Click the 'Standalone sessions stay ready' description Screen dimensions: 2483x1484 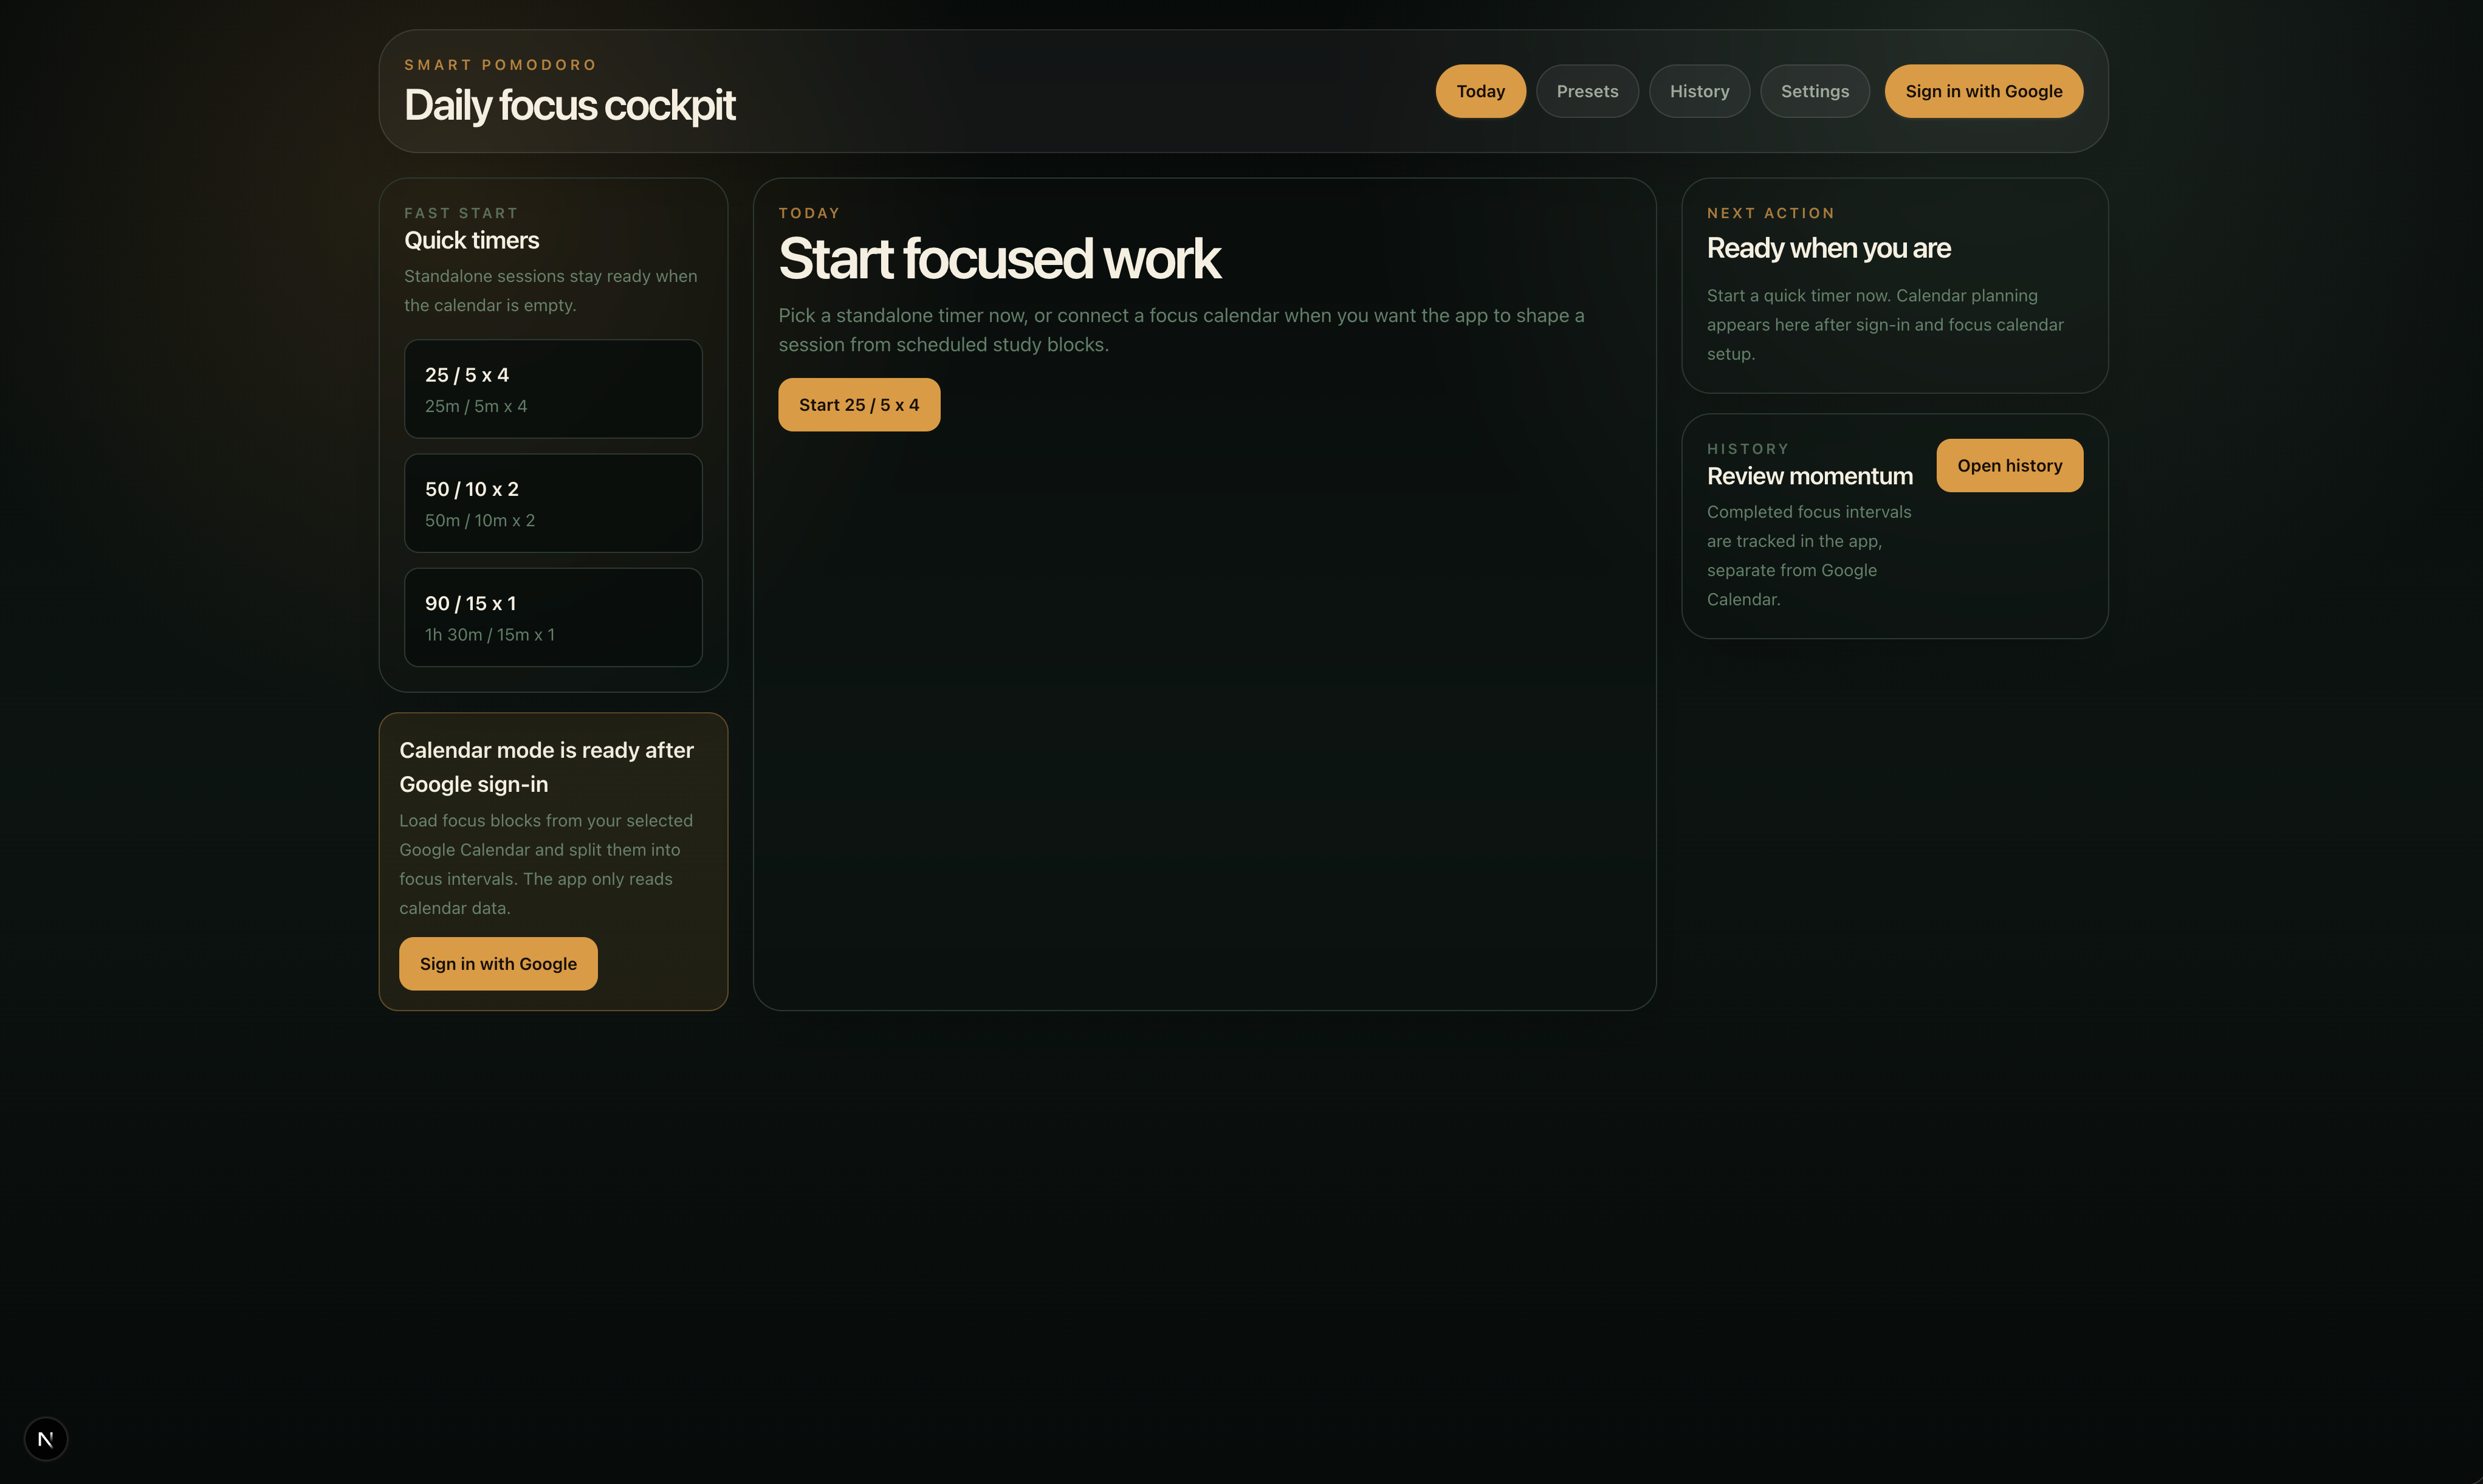tap(550, 290)
